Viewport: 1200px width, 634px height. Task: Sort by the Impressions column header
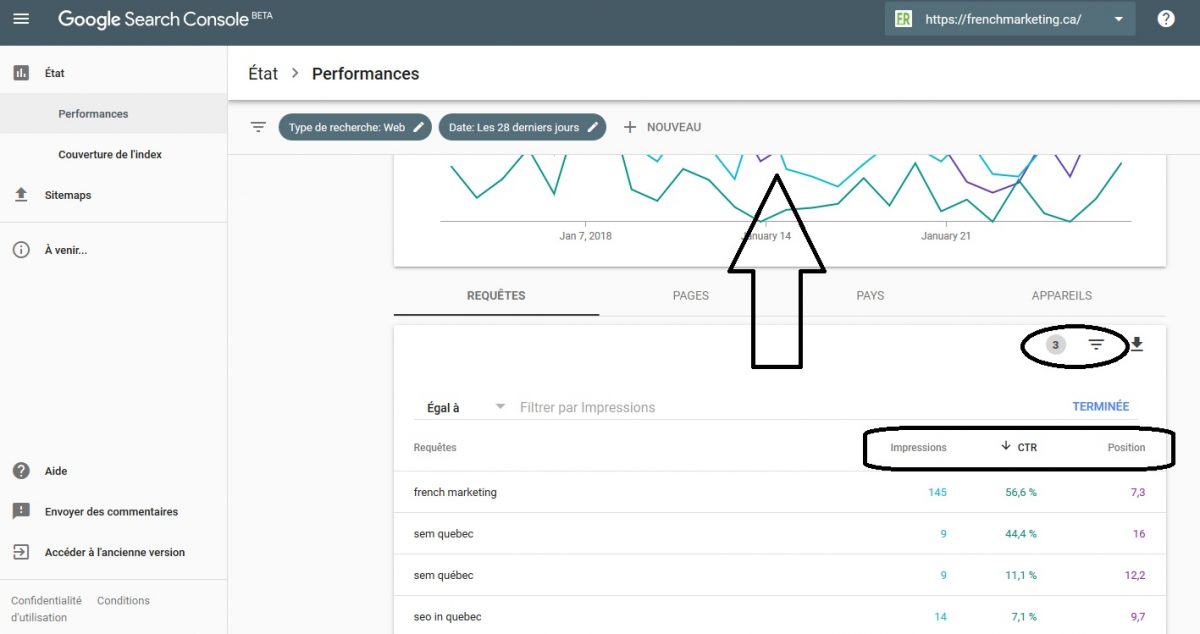(x=918, y=447)
